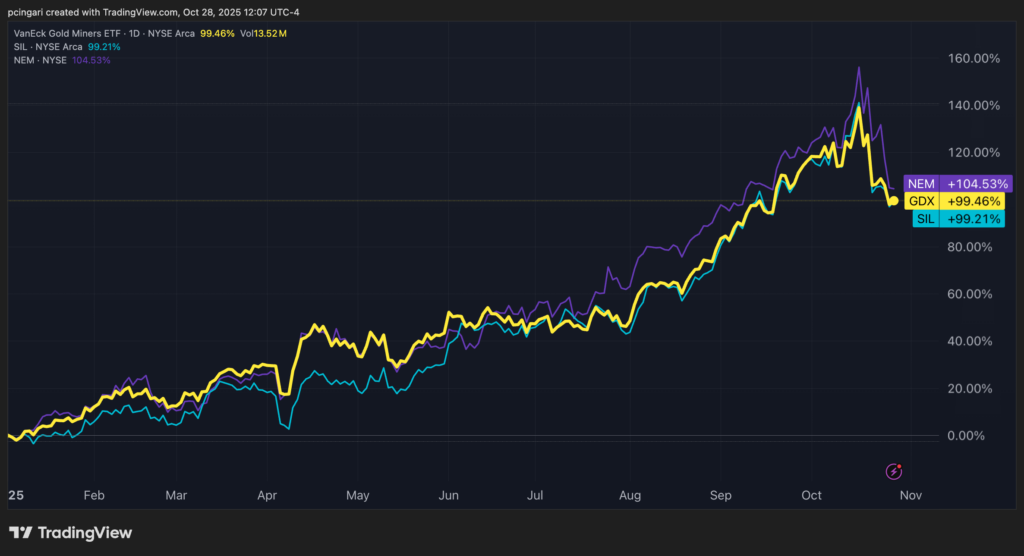Click the 160.00% label on price axis
The width and height of the screenshot is (1024, 556).
972,58
